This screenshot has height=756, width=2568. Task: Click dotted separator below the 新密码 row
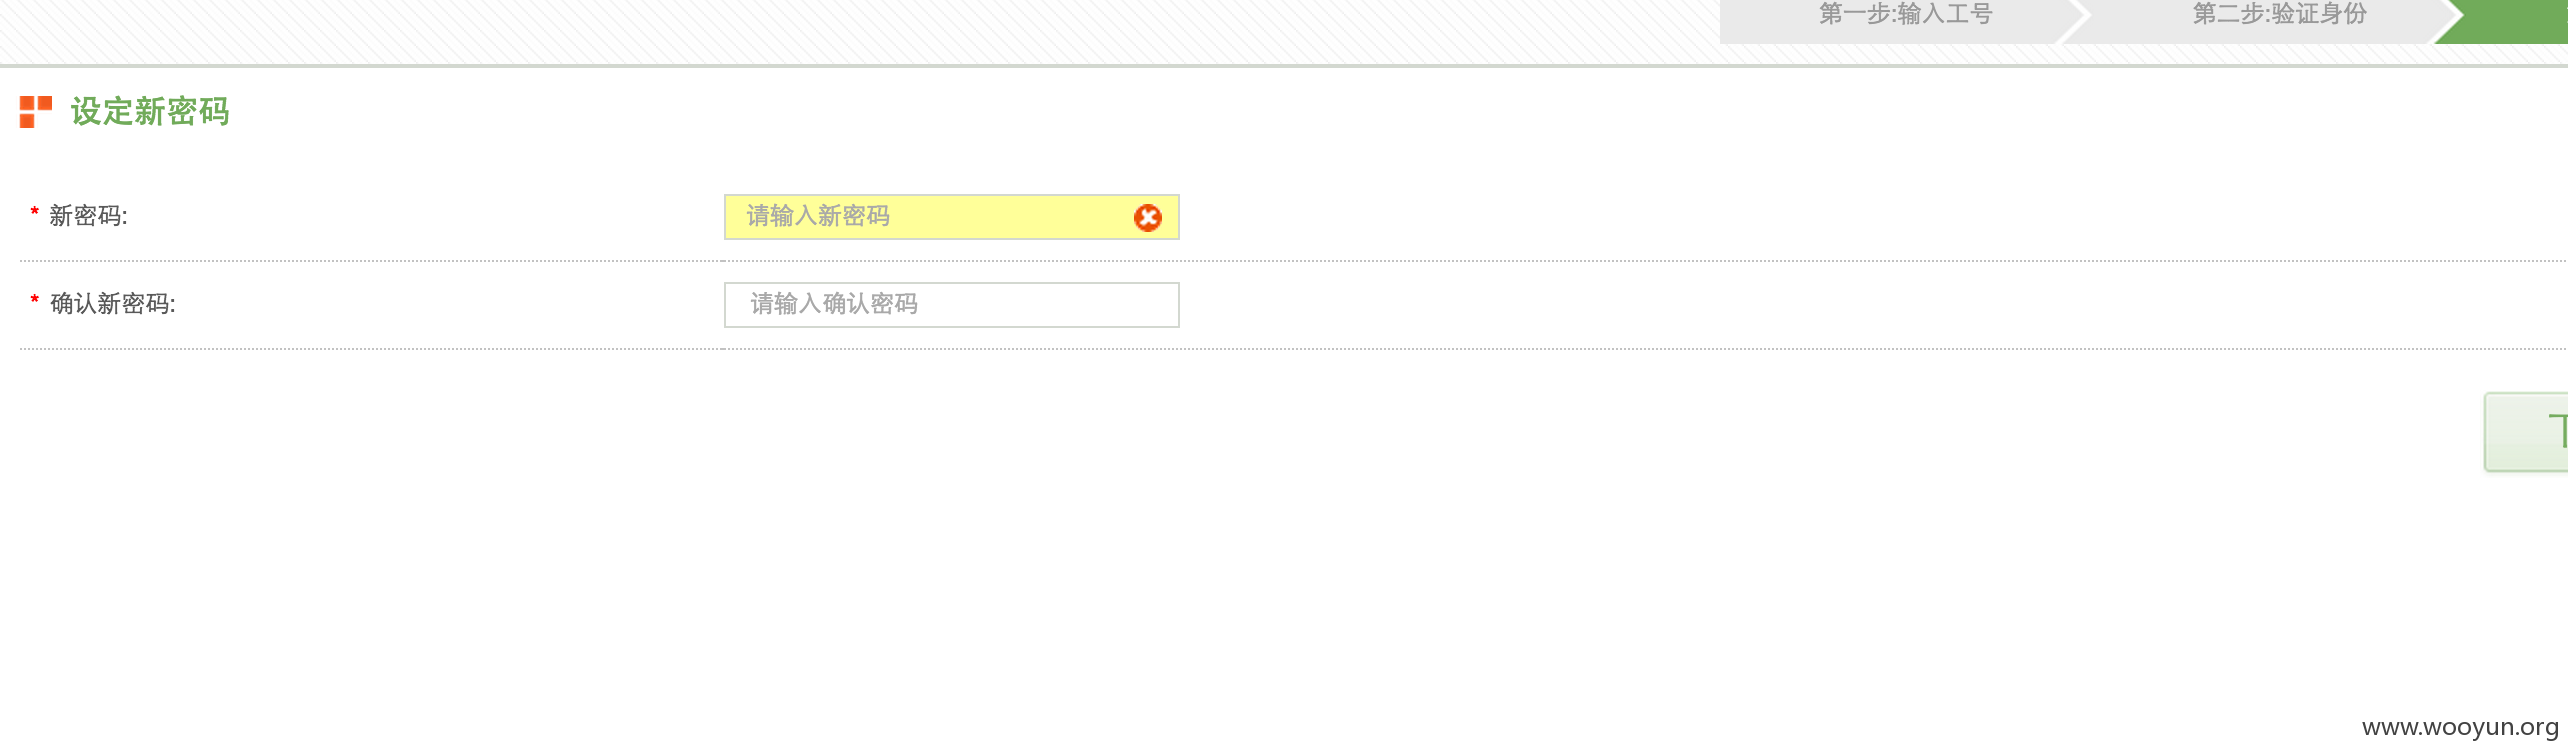pos(1292,261)
